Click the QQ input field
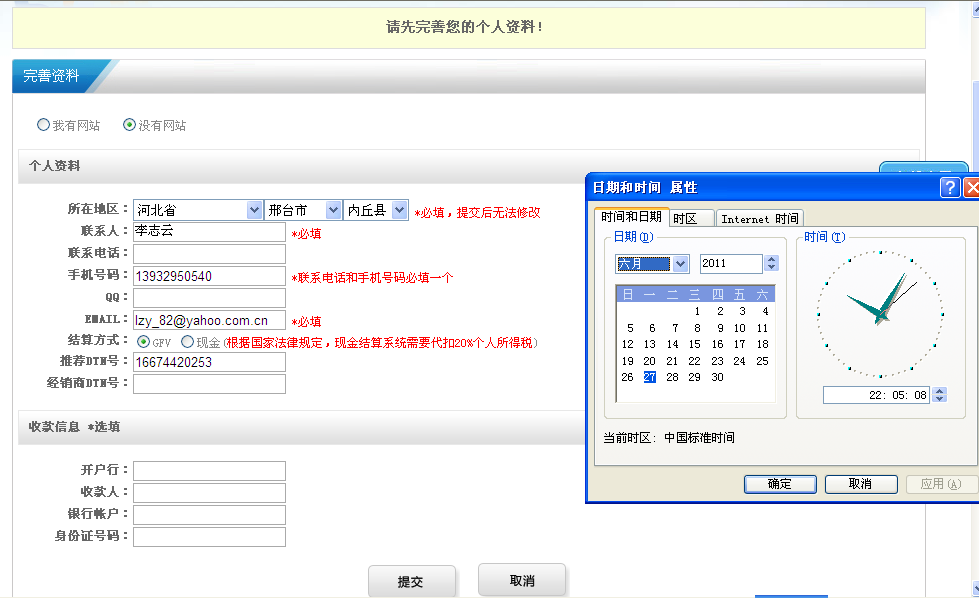 pyautogui.click(x=209, y=298)
